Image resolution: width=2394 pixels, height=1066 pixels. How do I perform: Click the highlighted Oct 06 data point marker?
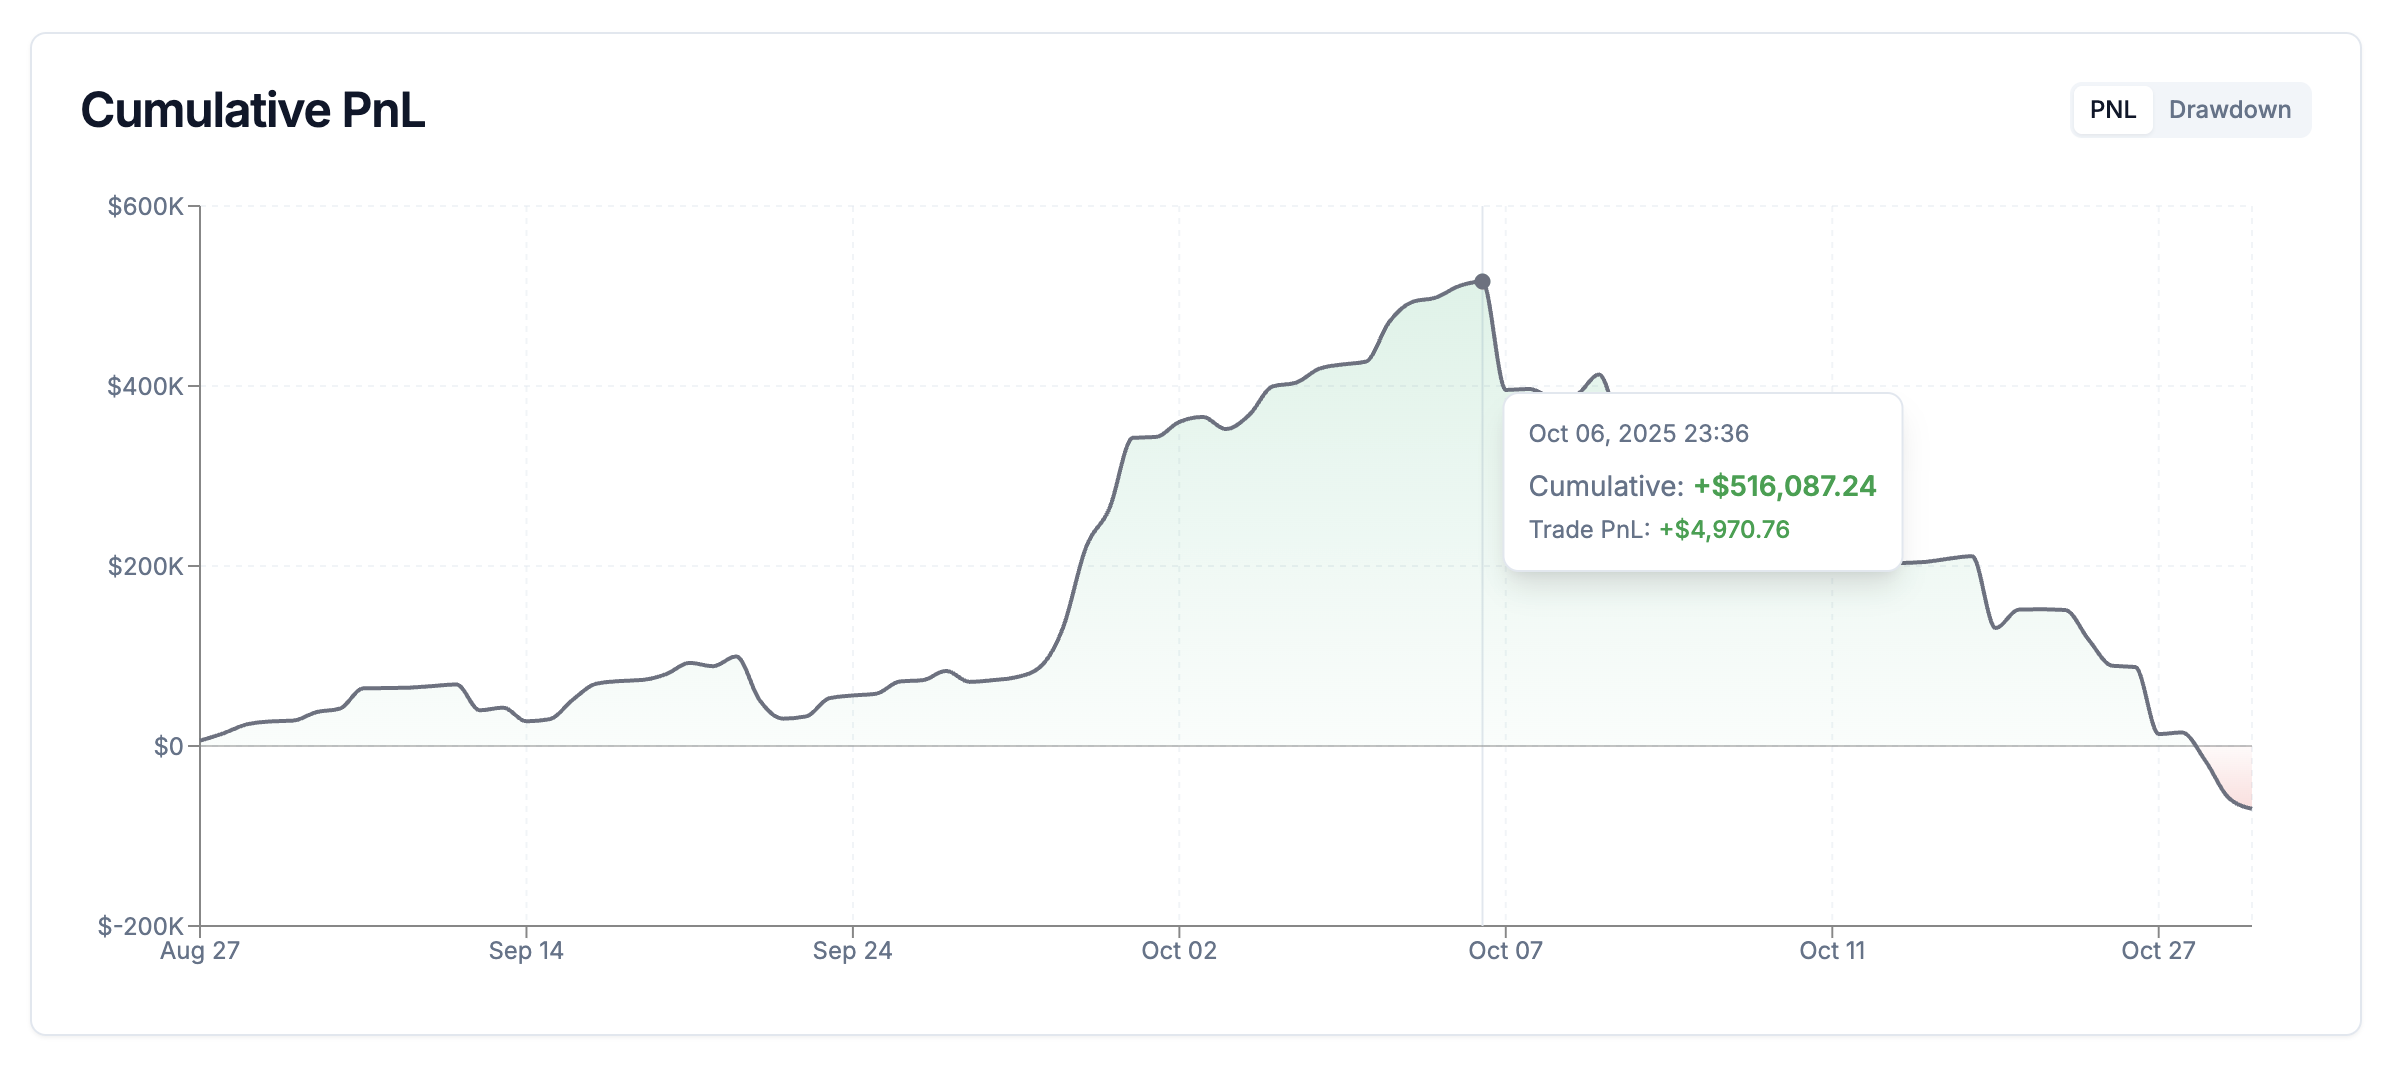[1482, 283]
